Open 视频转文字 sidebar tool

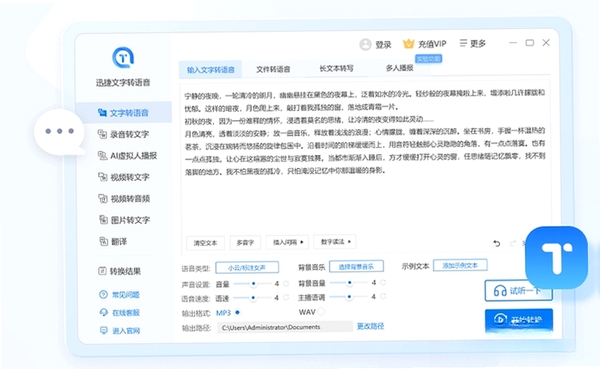coord(124,177)
